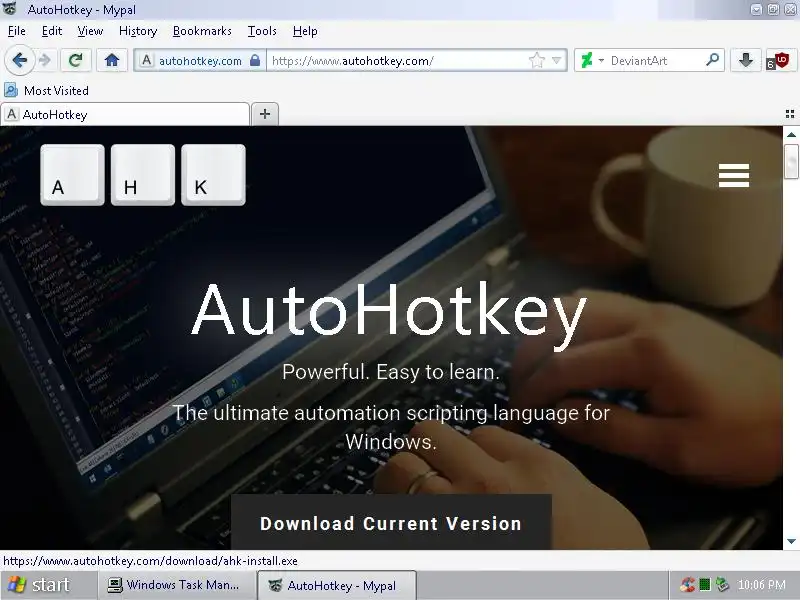Go back with the Back arrow button

click(19, 61)
